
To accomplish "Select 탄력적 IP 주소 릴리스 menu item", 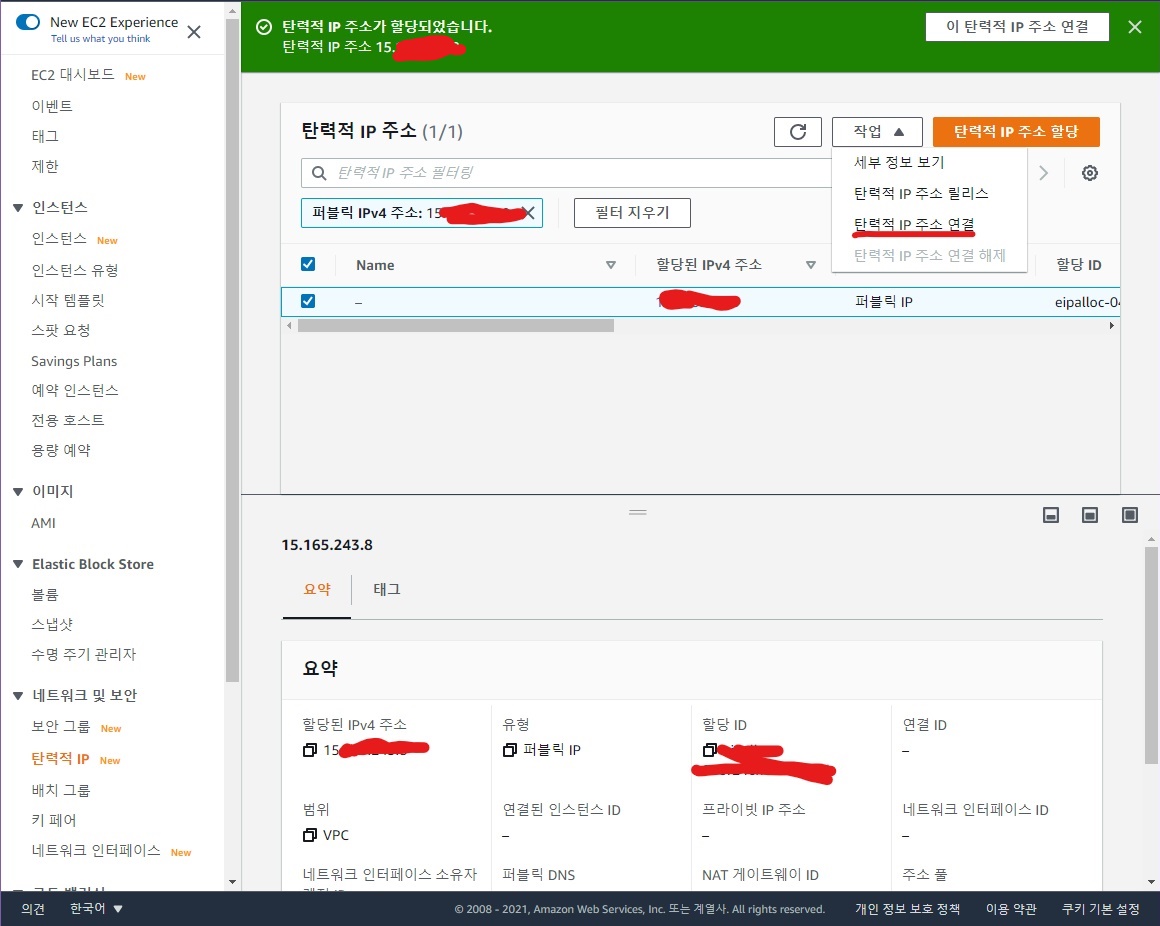I will [921, 193].
